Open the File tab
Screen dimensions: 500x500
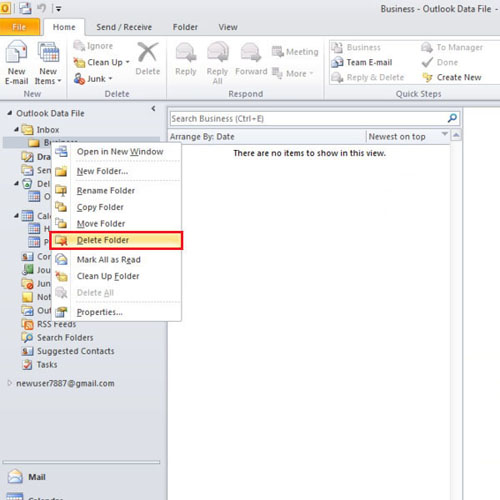point(19,27)
